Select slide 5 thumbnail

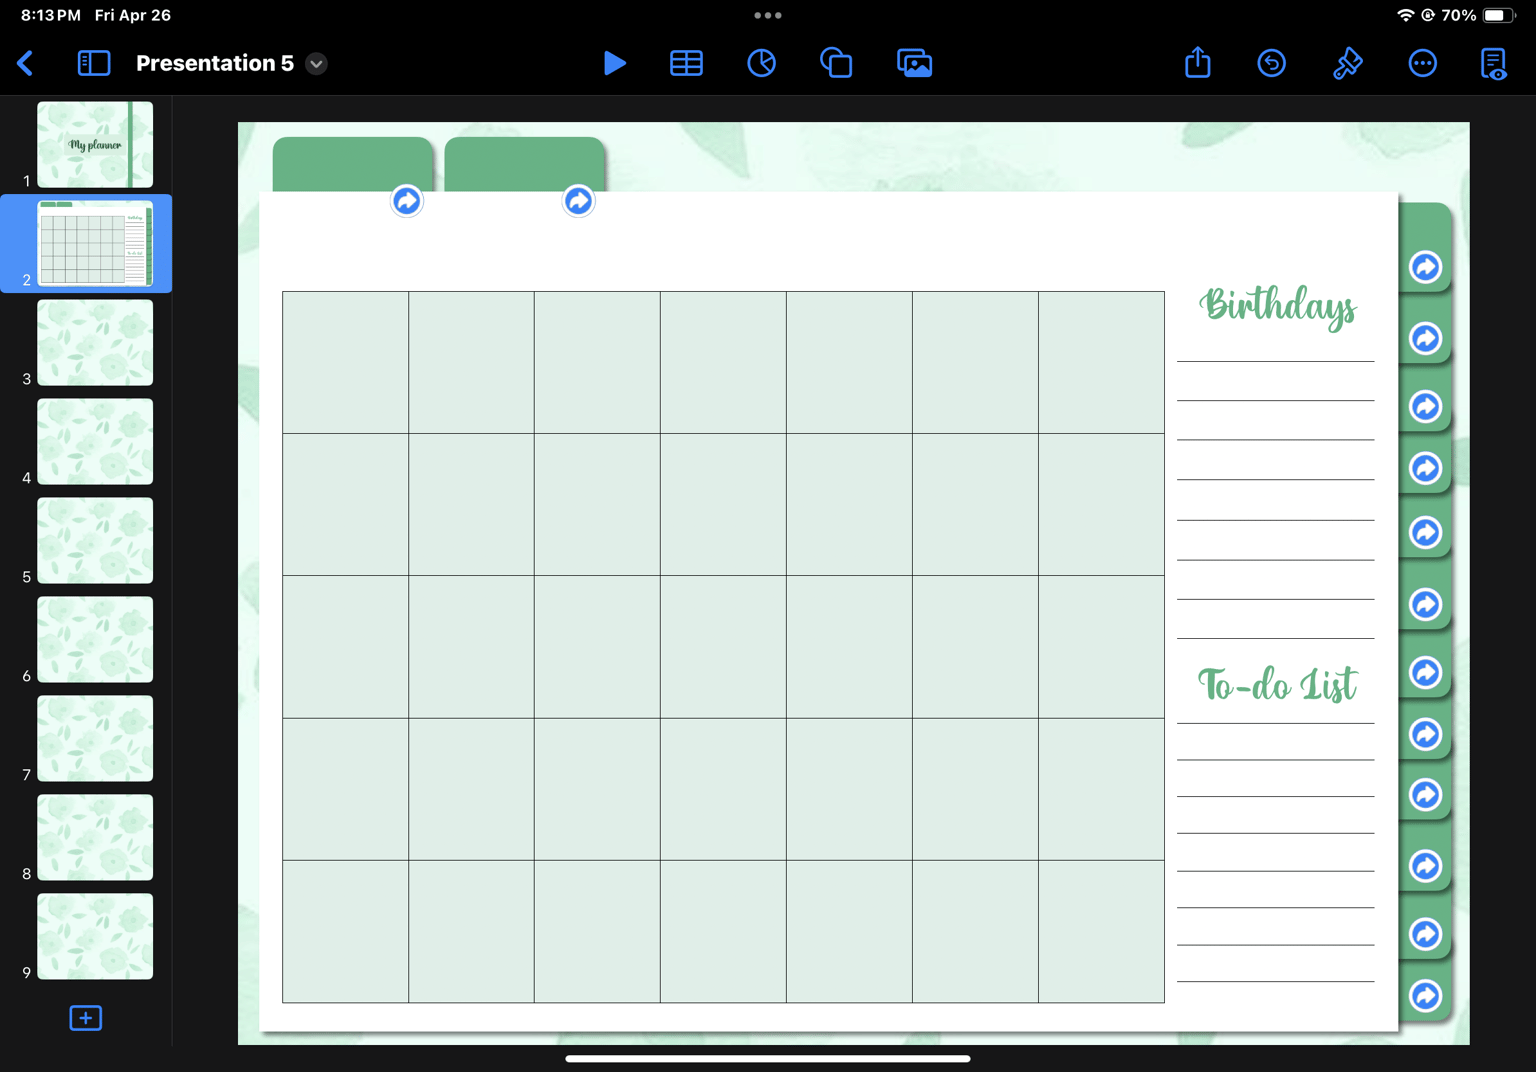coord(95,540)
